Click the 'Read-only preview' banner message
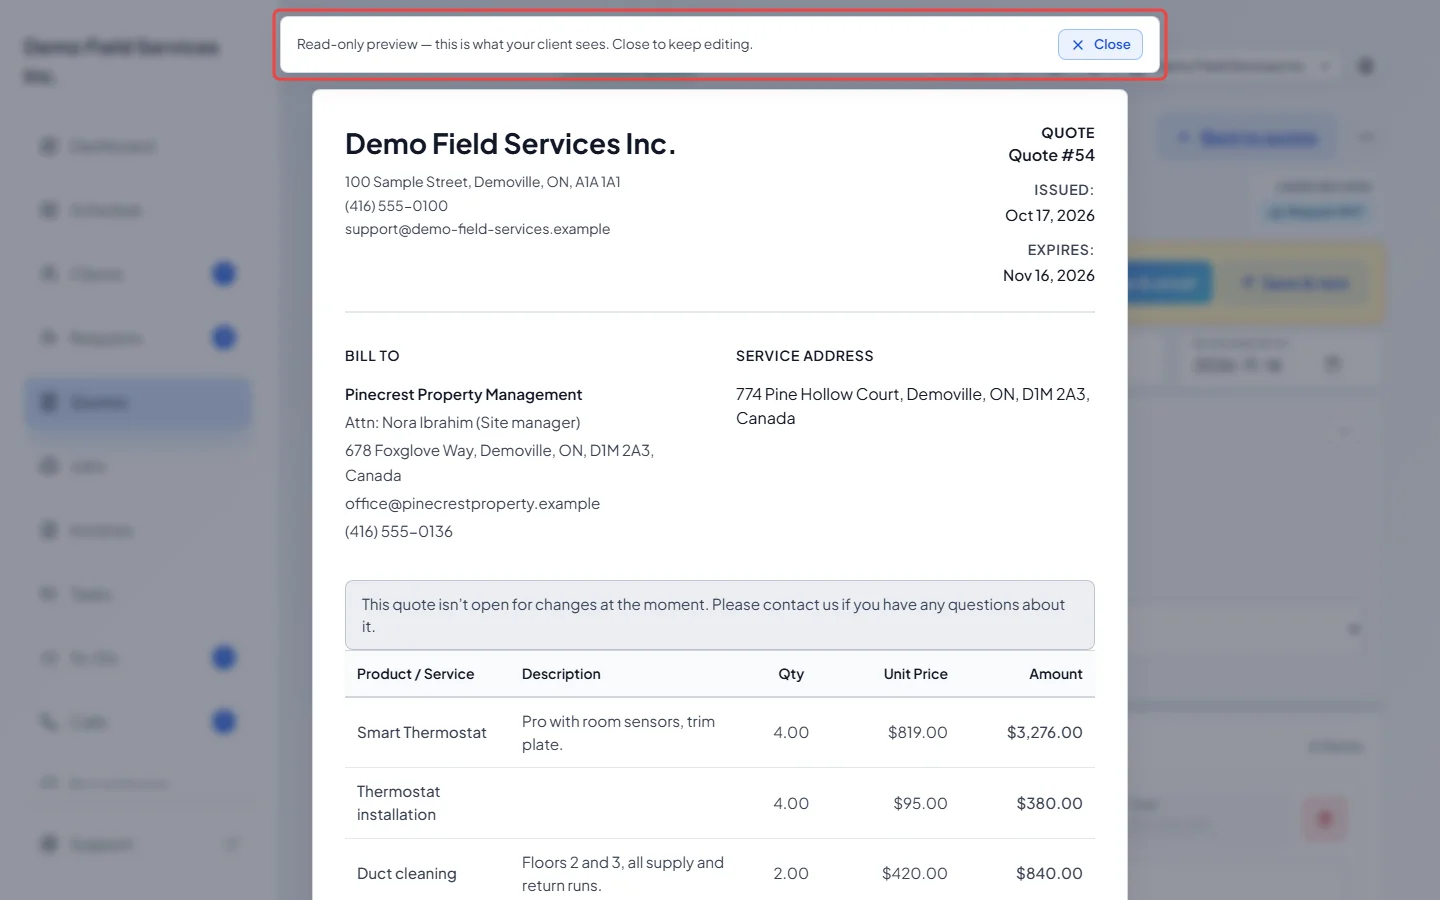 [524, 44]
